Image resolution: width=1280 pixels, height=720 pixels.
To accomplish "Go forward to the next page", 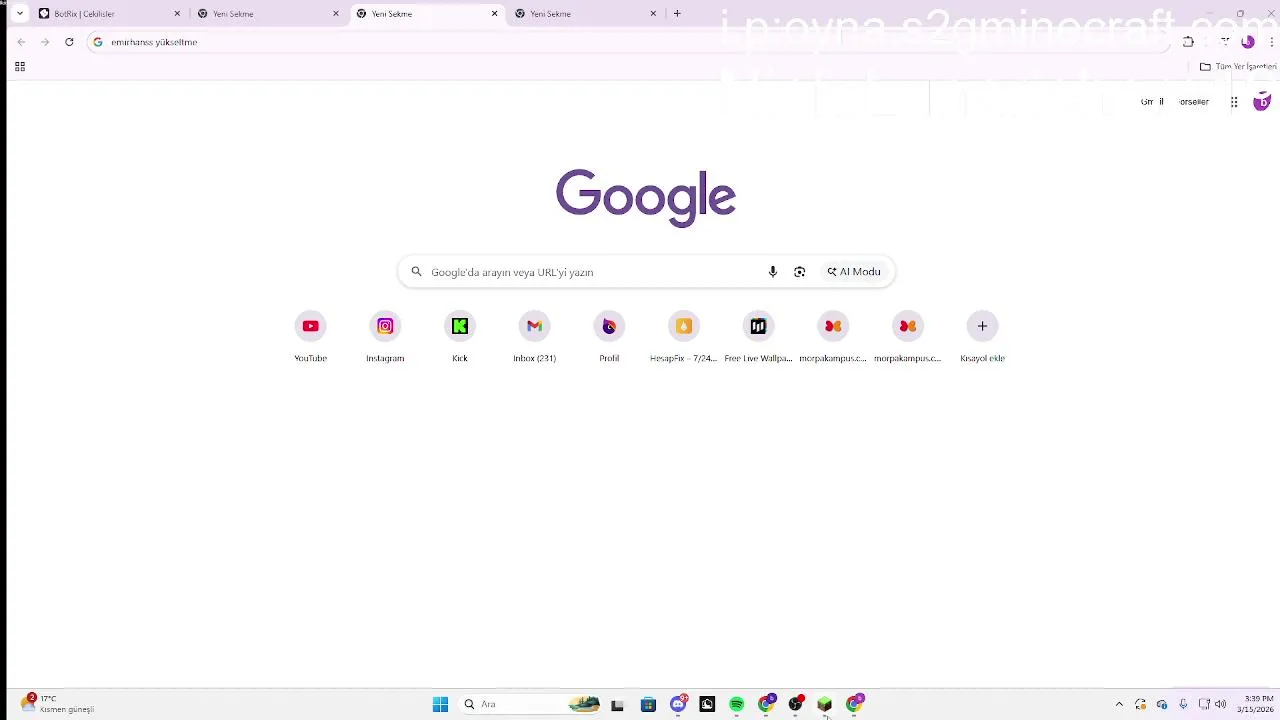I will point(45,42).
